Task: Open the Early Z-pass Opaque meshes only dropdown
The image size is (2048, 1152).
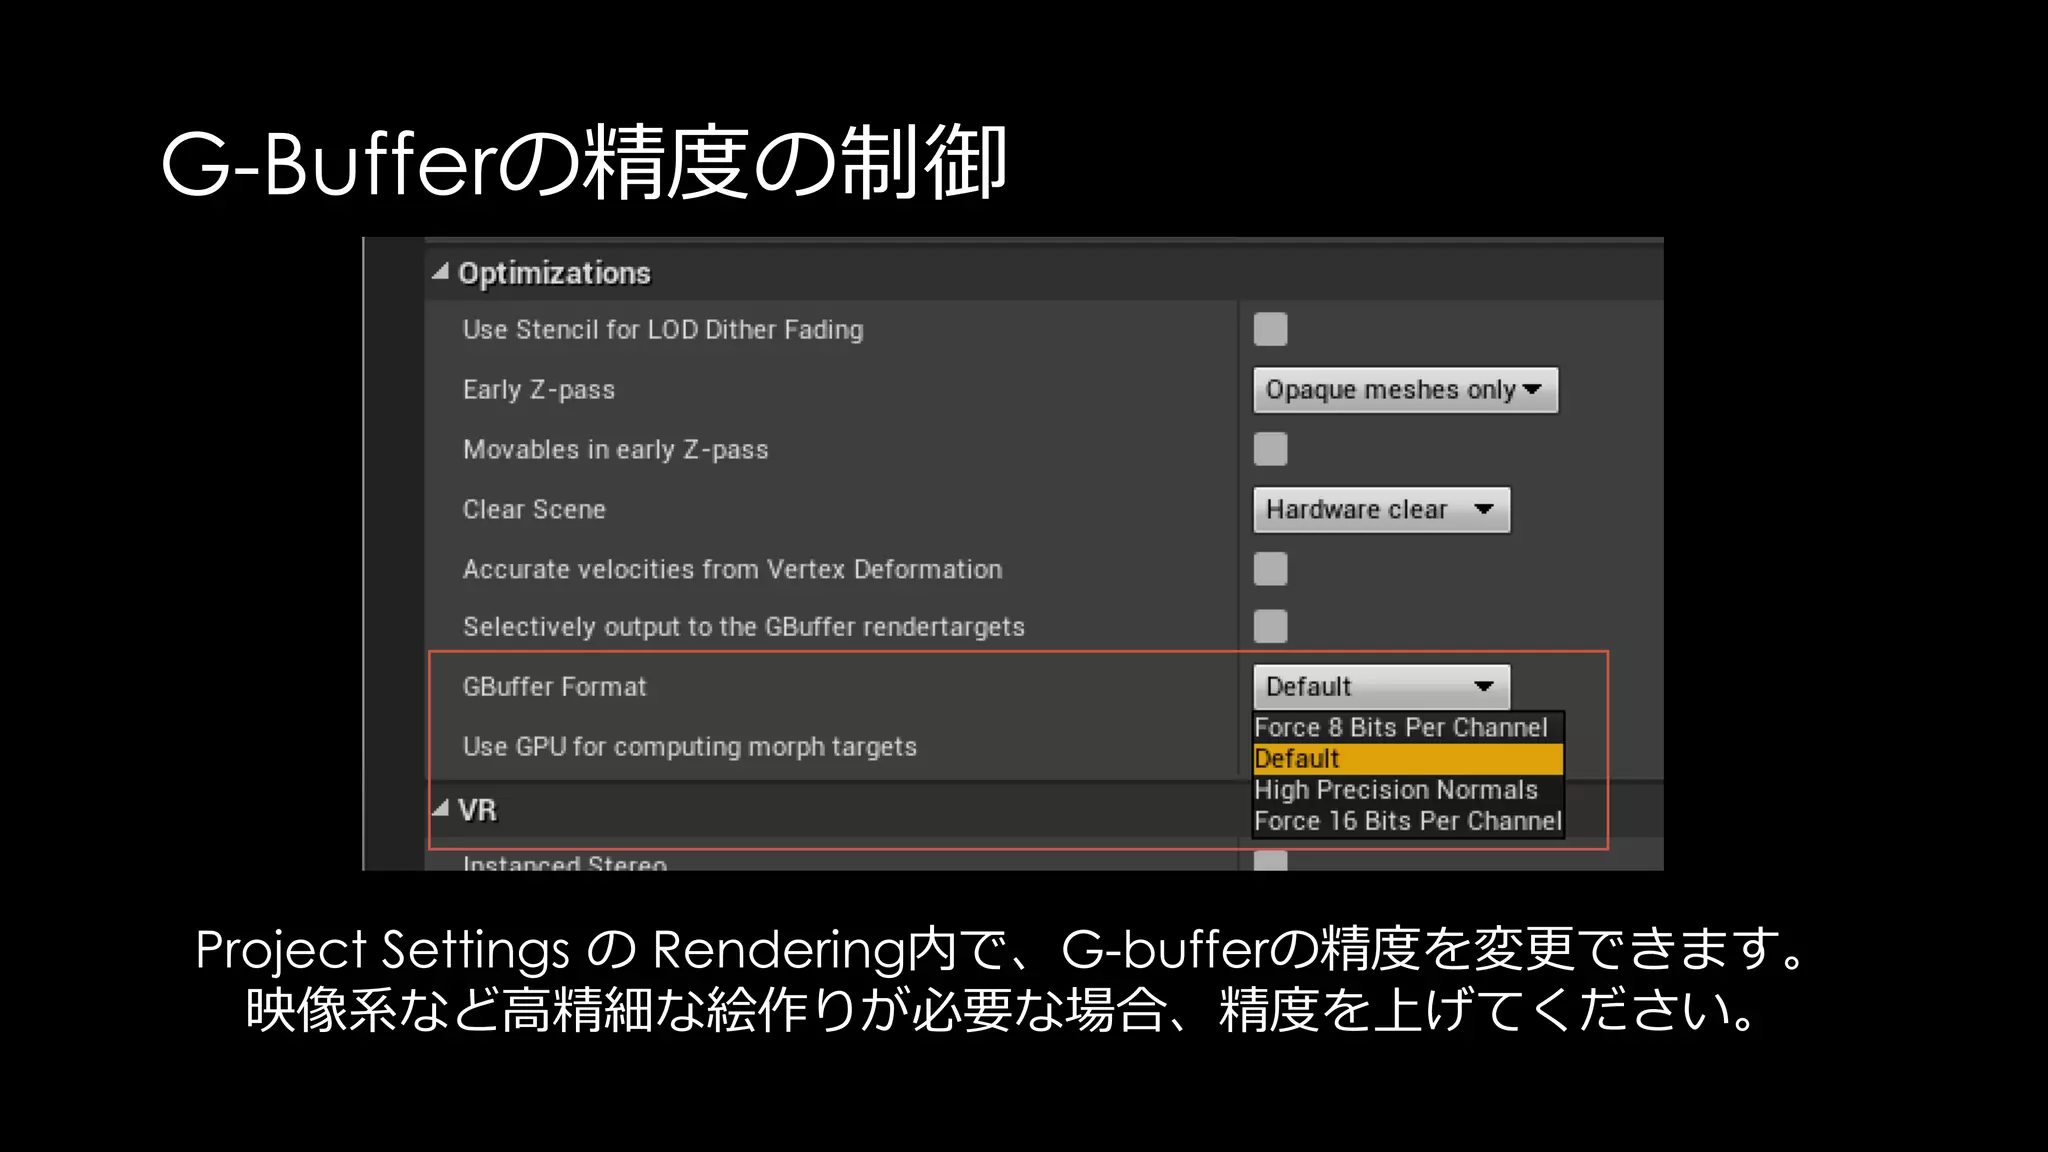Action: click(1404, 390)
